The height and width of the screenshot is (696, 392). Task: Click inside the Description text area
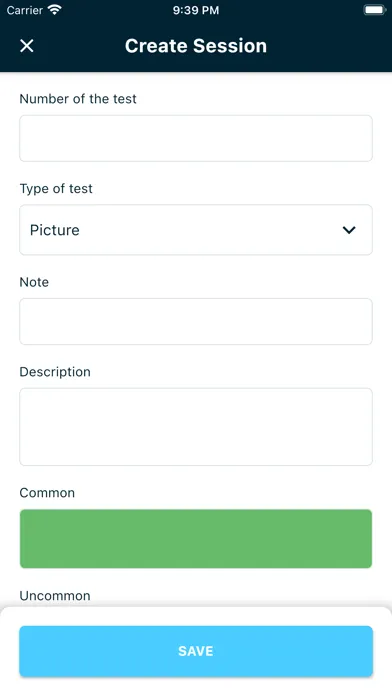click(196, 427)
